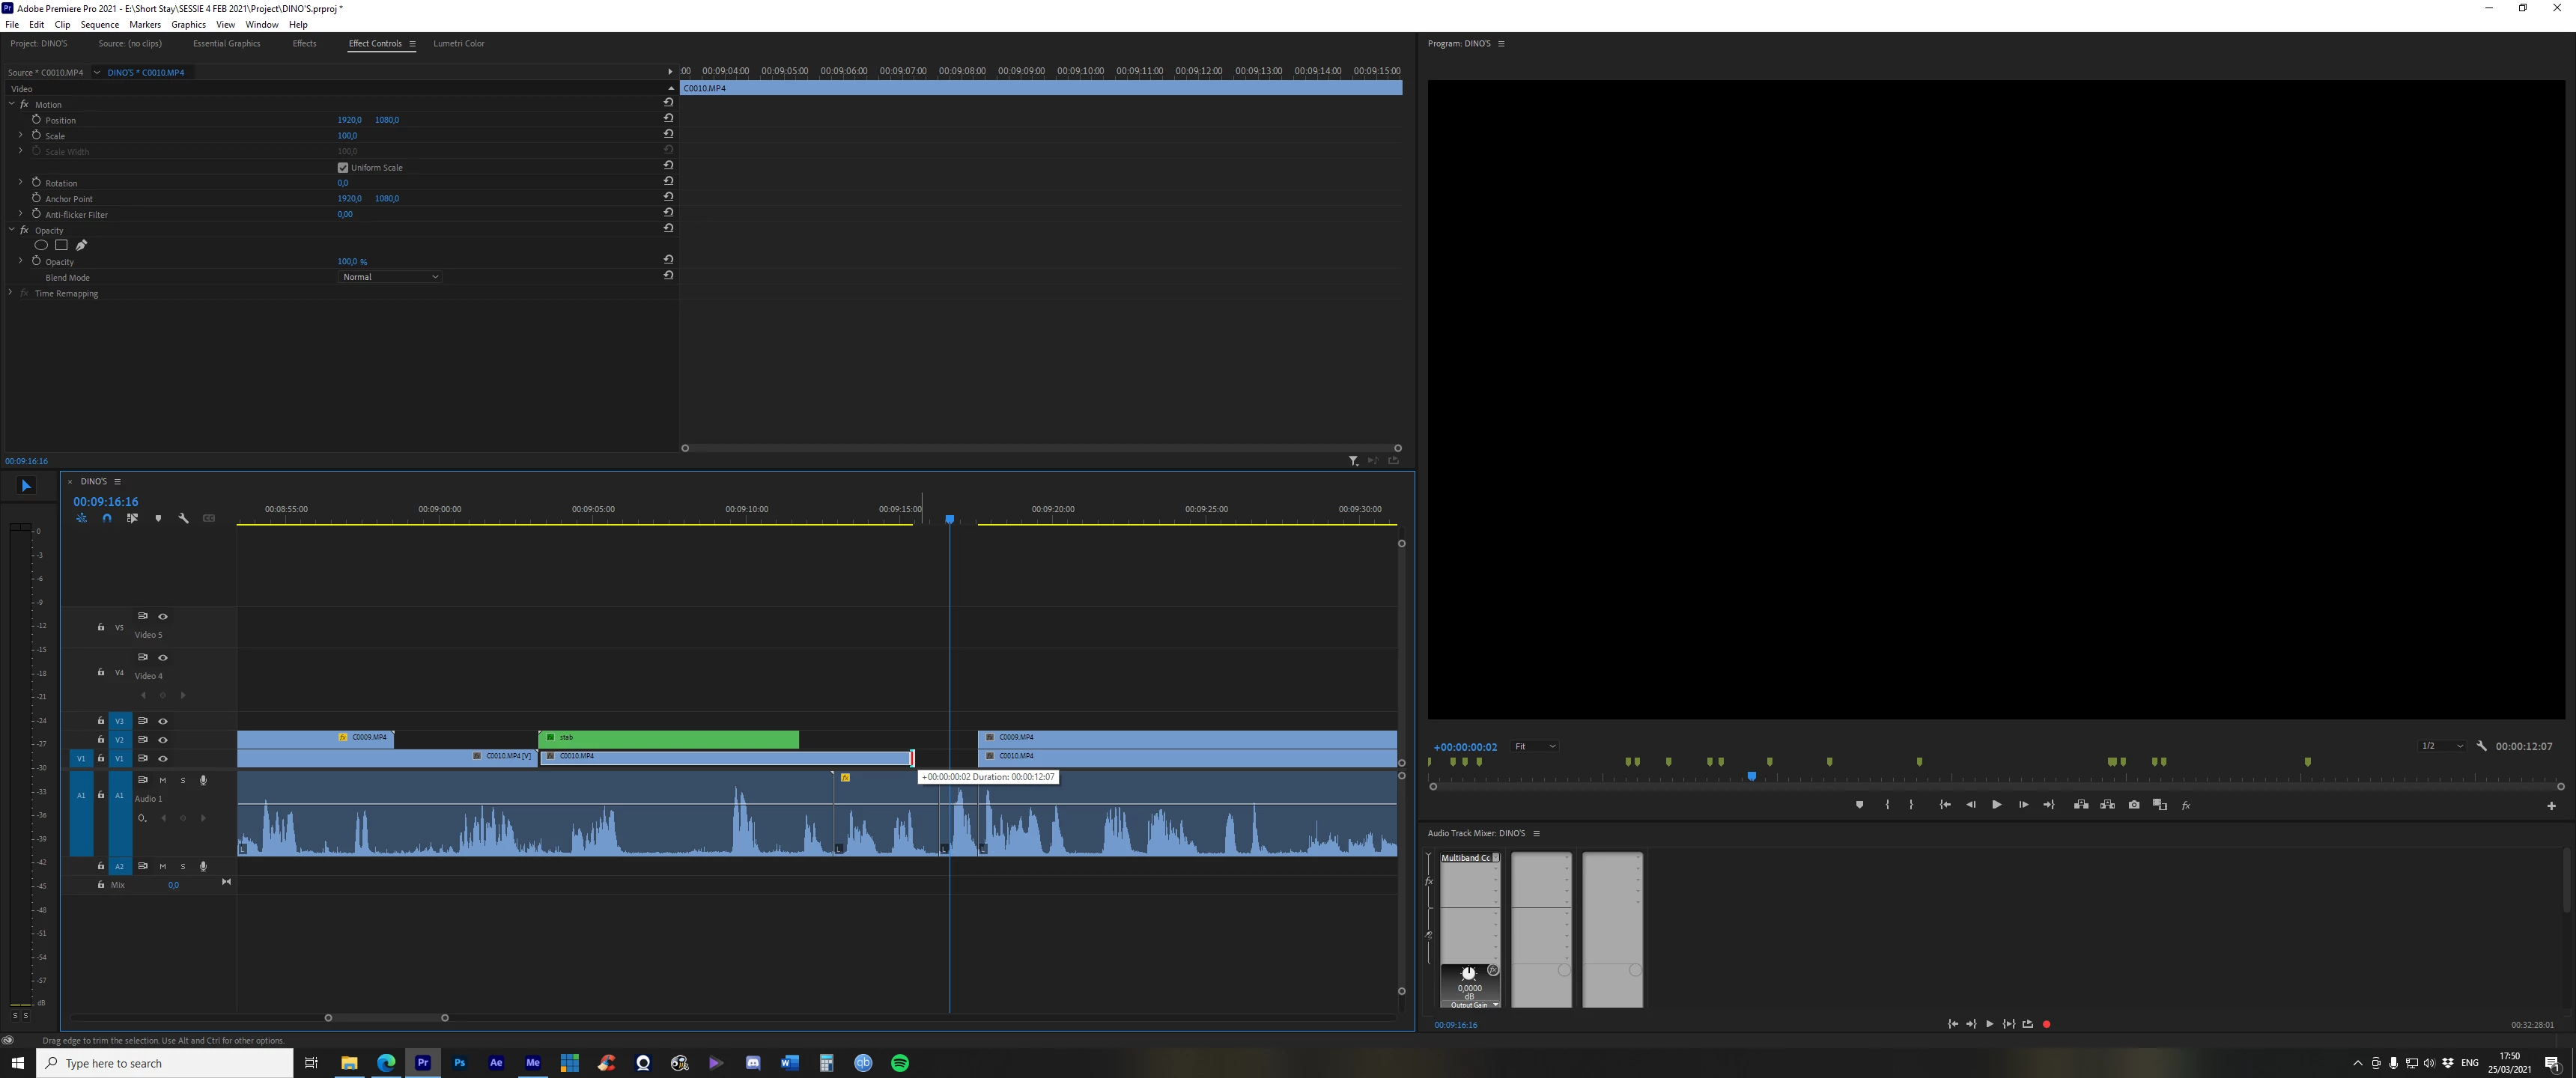This screenshot has height=1078, width=2576.
Task: Expand the Rotation property arrow
Action: tap(20, 182)
